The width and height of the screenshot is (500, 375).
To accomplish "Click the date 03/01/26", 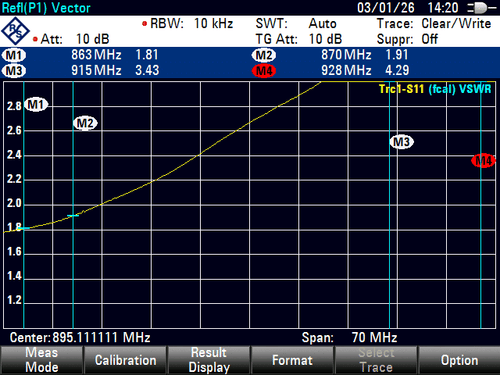I will click(x=386, y=8).
